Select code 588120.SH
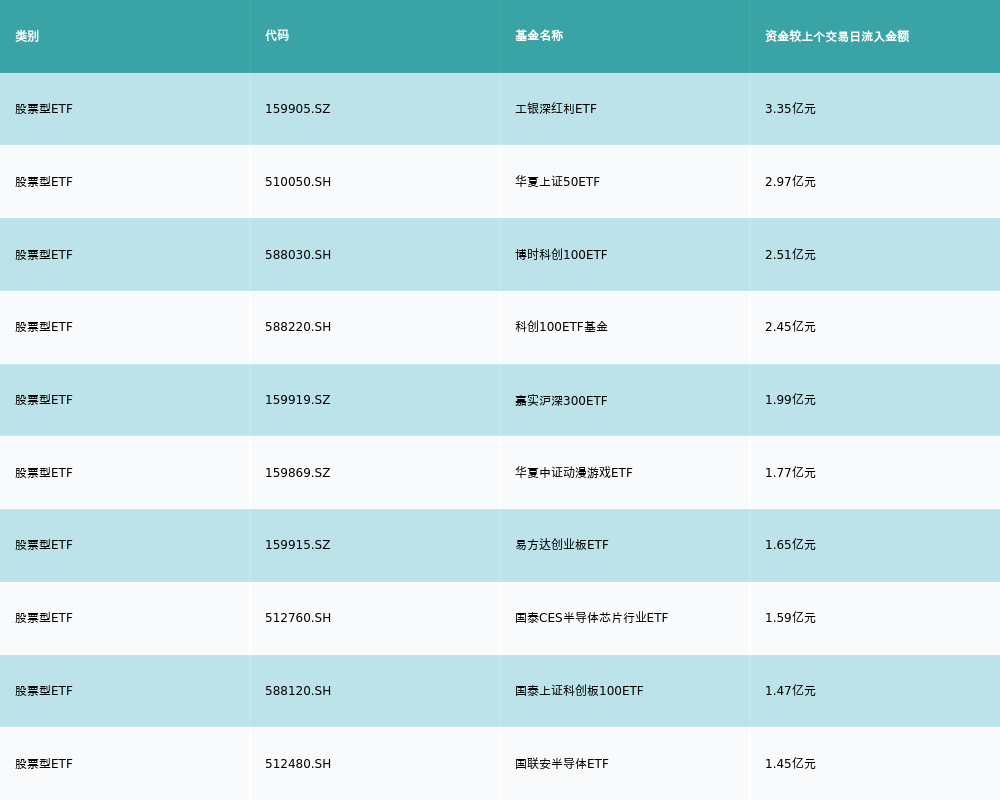The height and width of the screenshot is (800, 1000). (x=298, y=691)
